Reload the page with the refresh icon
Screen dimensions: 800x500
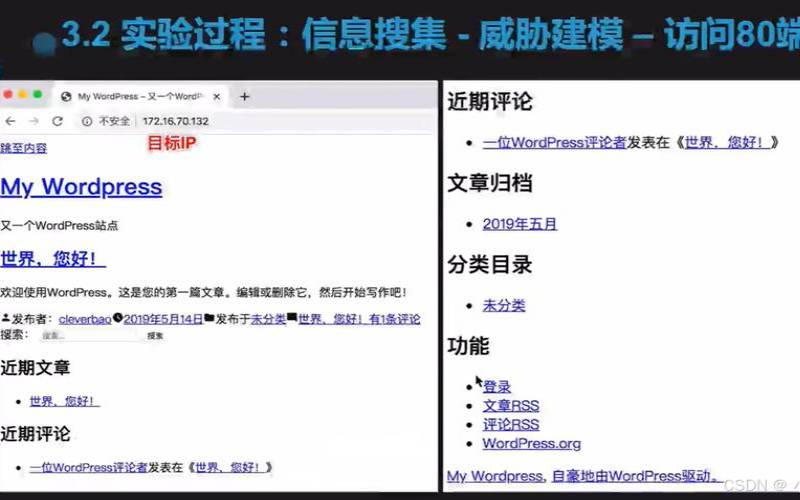58,121
